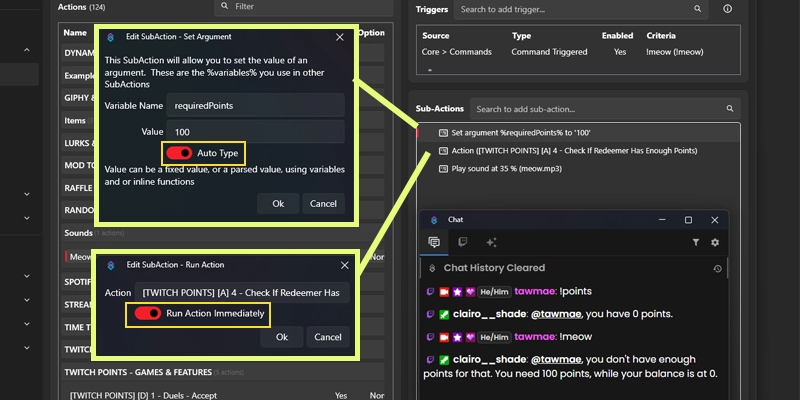The width and height of the screenshot is (800, 400).
Task: Click the !meow (!meow) criteria cell
Action: 674,52
